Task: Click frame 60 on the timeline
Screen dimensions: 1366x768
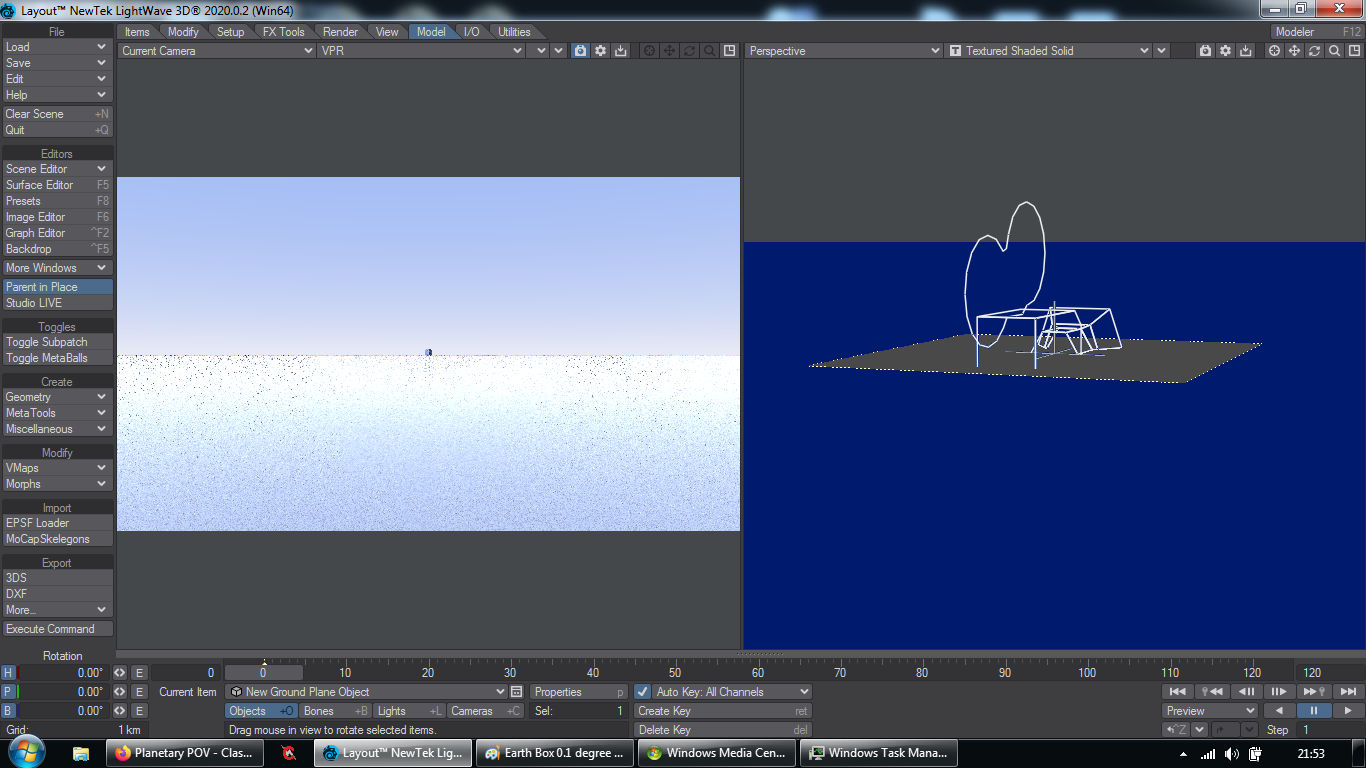Action: 758,673
